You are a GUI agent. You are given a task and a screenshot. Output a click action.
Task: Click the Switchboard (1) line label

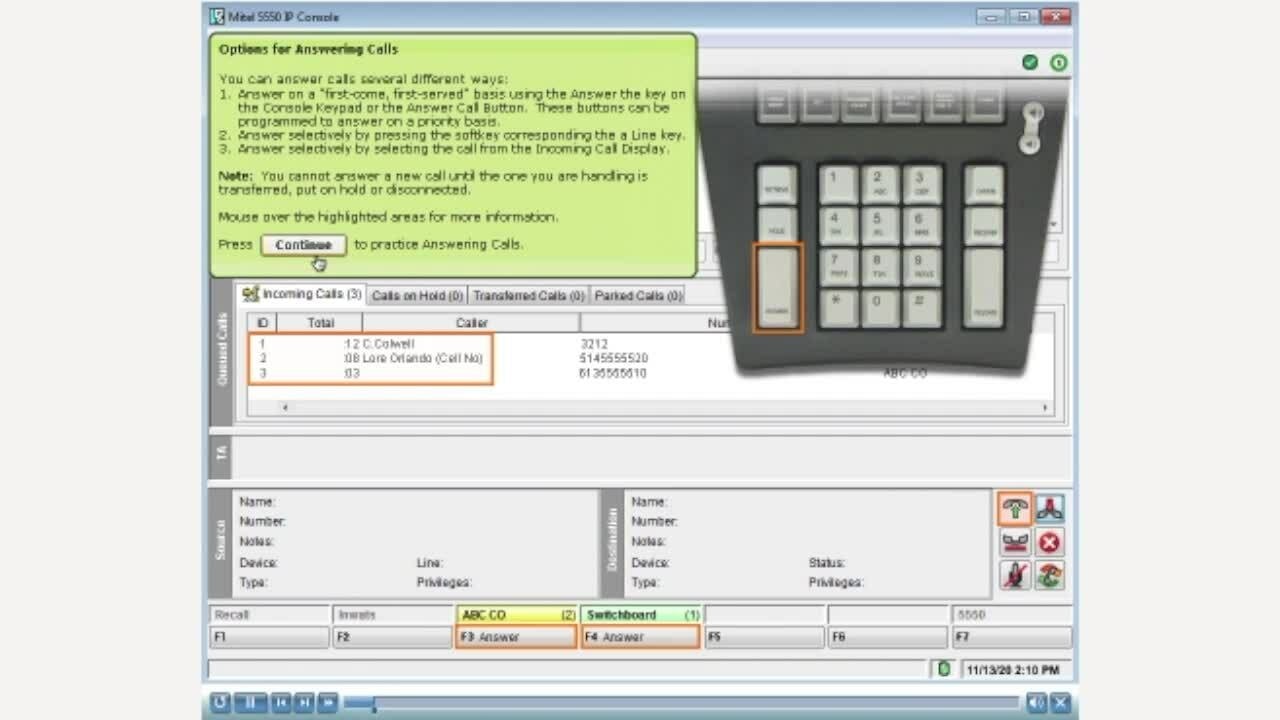[x=640, y=615]
